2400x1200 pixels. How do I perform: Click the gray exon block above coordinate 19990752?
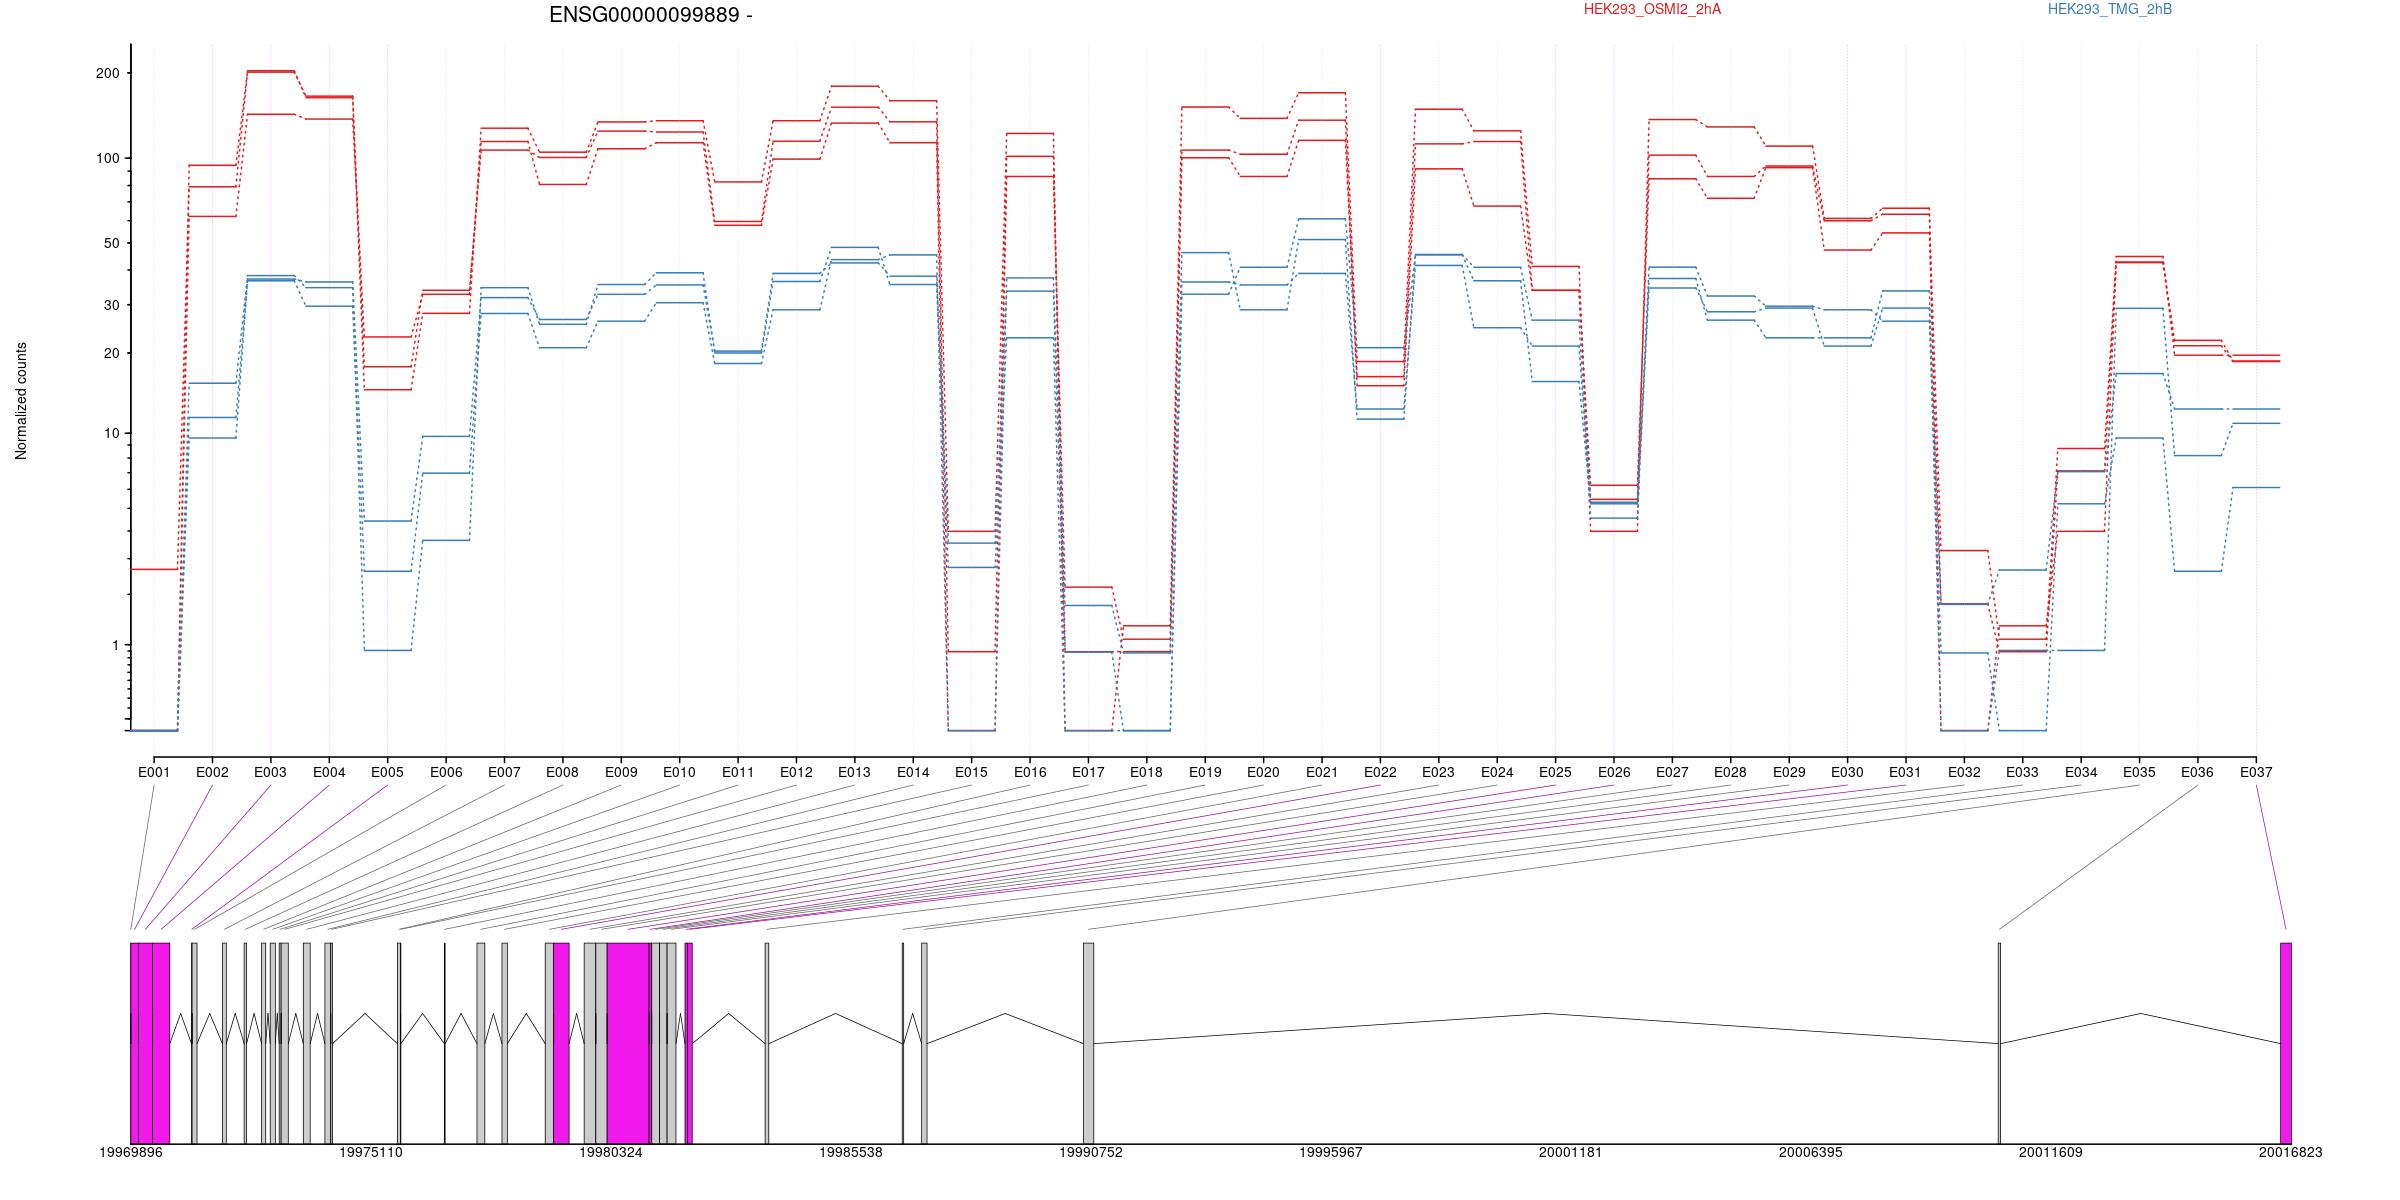[x=1088, y=1043]
